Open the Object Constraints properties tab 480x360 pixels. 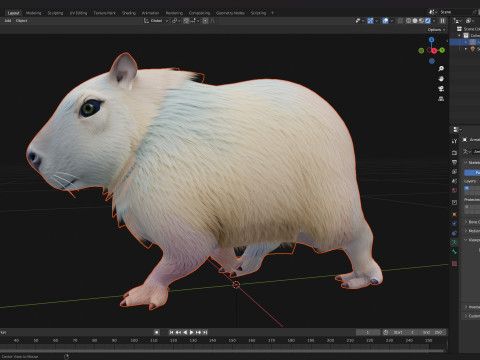click(454, 233)
